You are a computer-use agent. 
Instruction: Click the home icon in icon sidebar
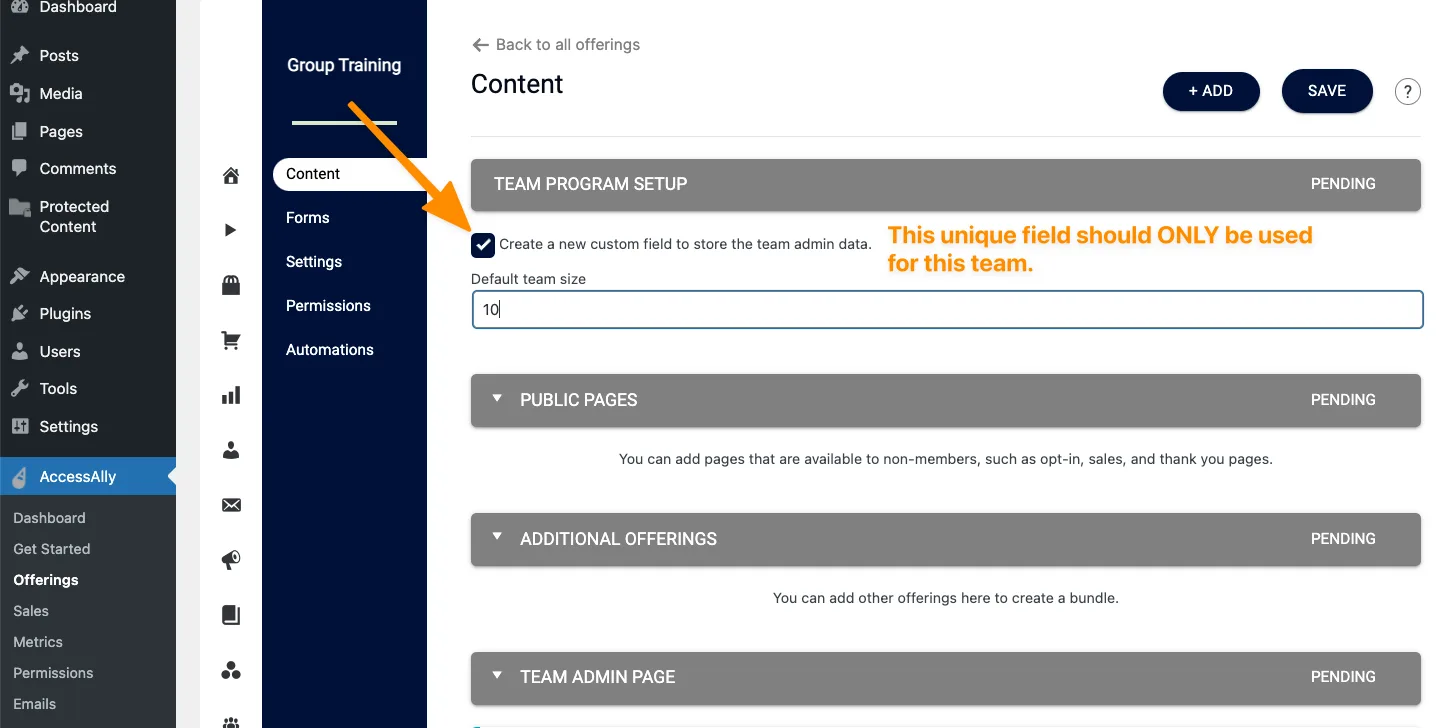click(231, 177)
